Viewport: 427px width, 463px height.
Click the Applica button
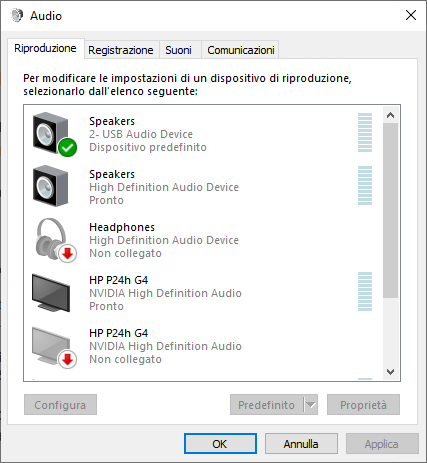point(382,444)
